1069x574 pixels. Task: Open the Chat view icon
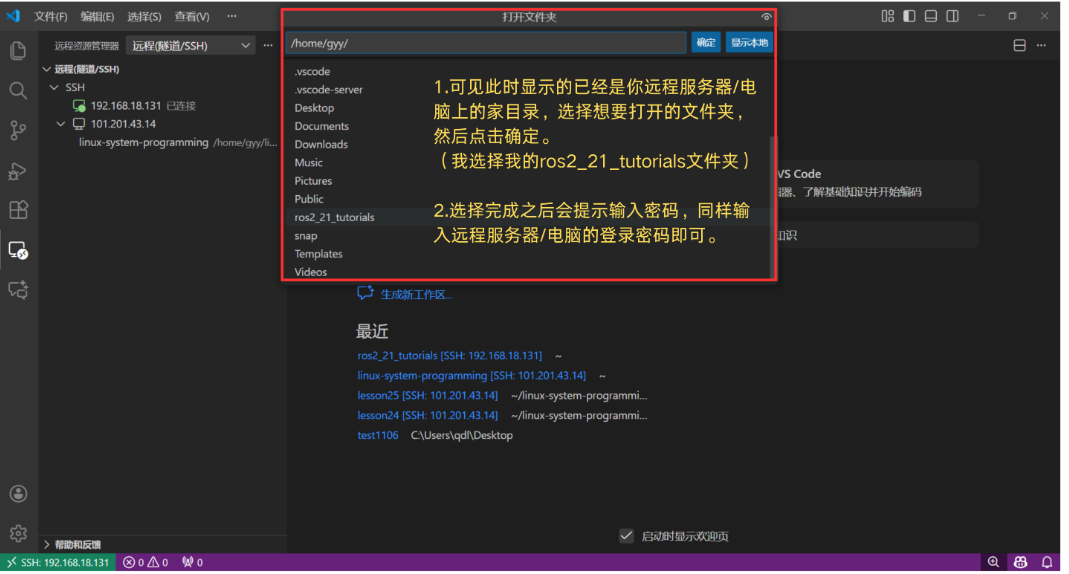(18, 290)
